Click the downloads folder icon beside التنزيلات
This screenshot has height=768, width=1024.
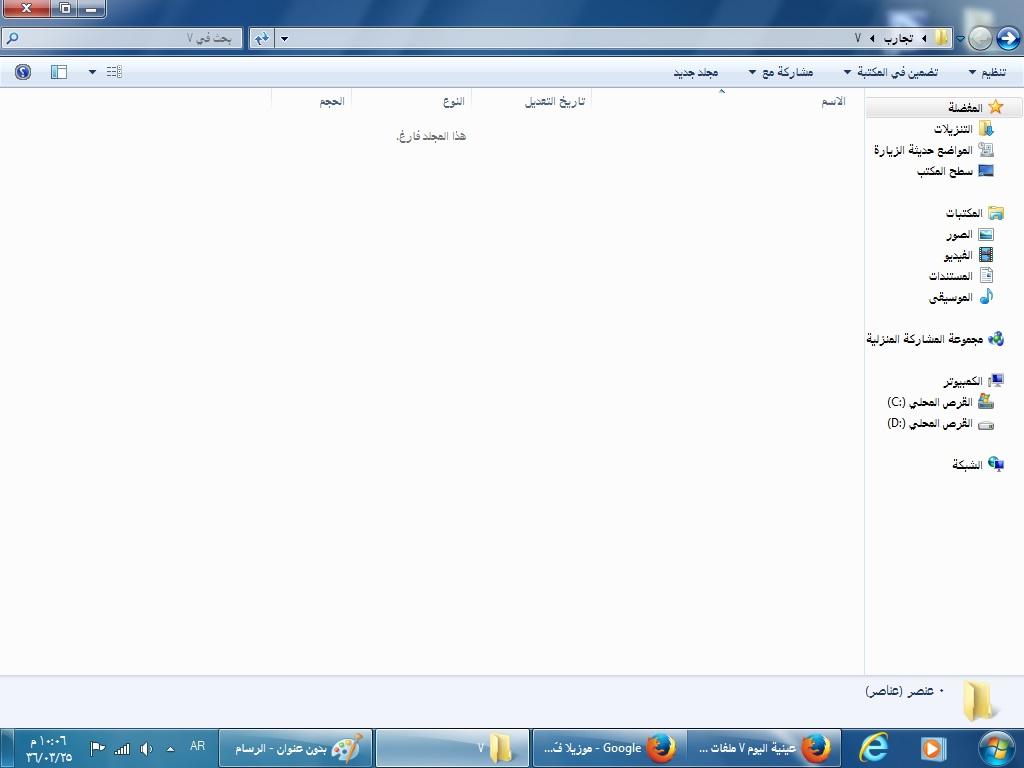point(985,129)
